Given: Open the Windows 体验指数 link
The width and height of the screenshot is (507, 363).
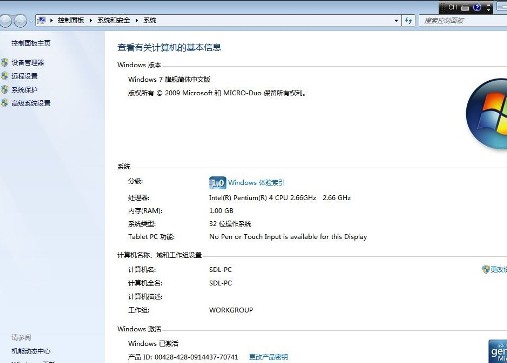Looking at the screenshot, I should click(256, 183).
